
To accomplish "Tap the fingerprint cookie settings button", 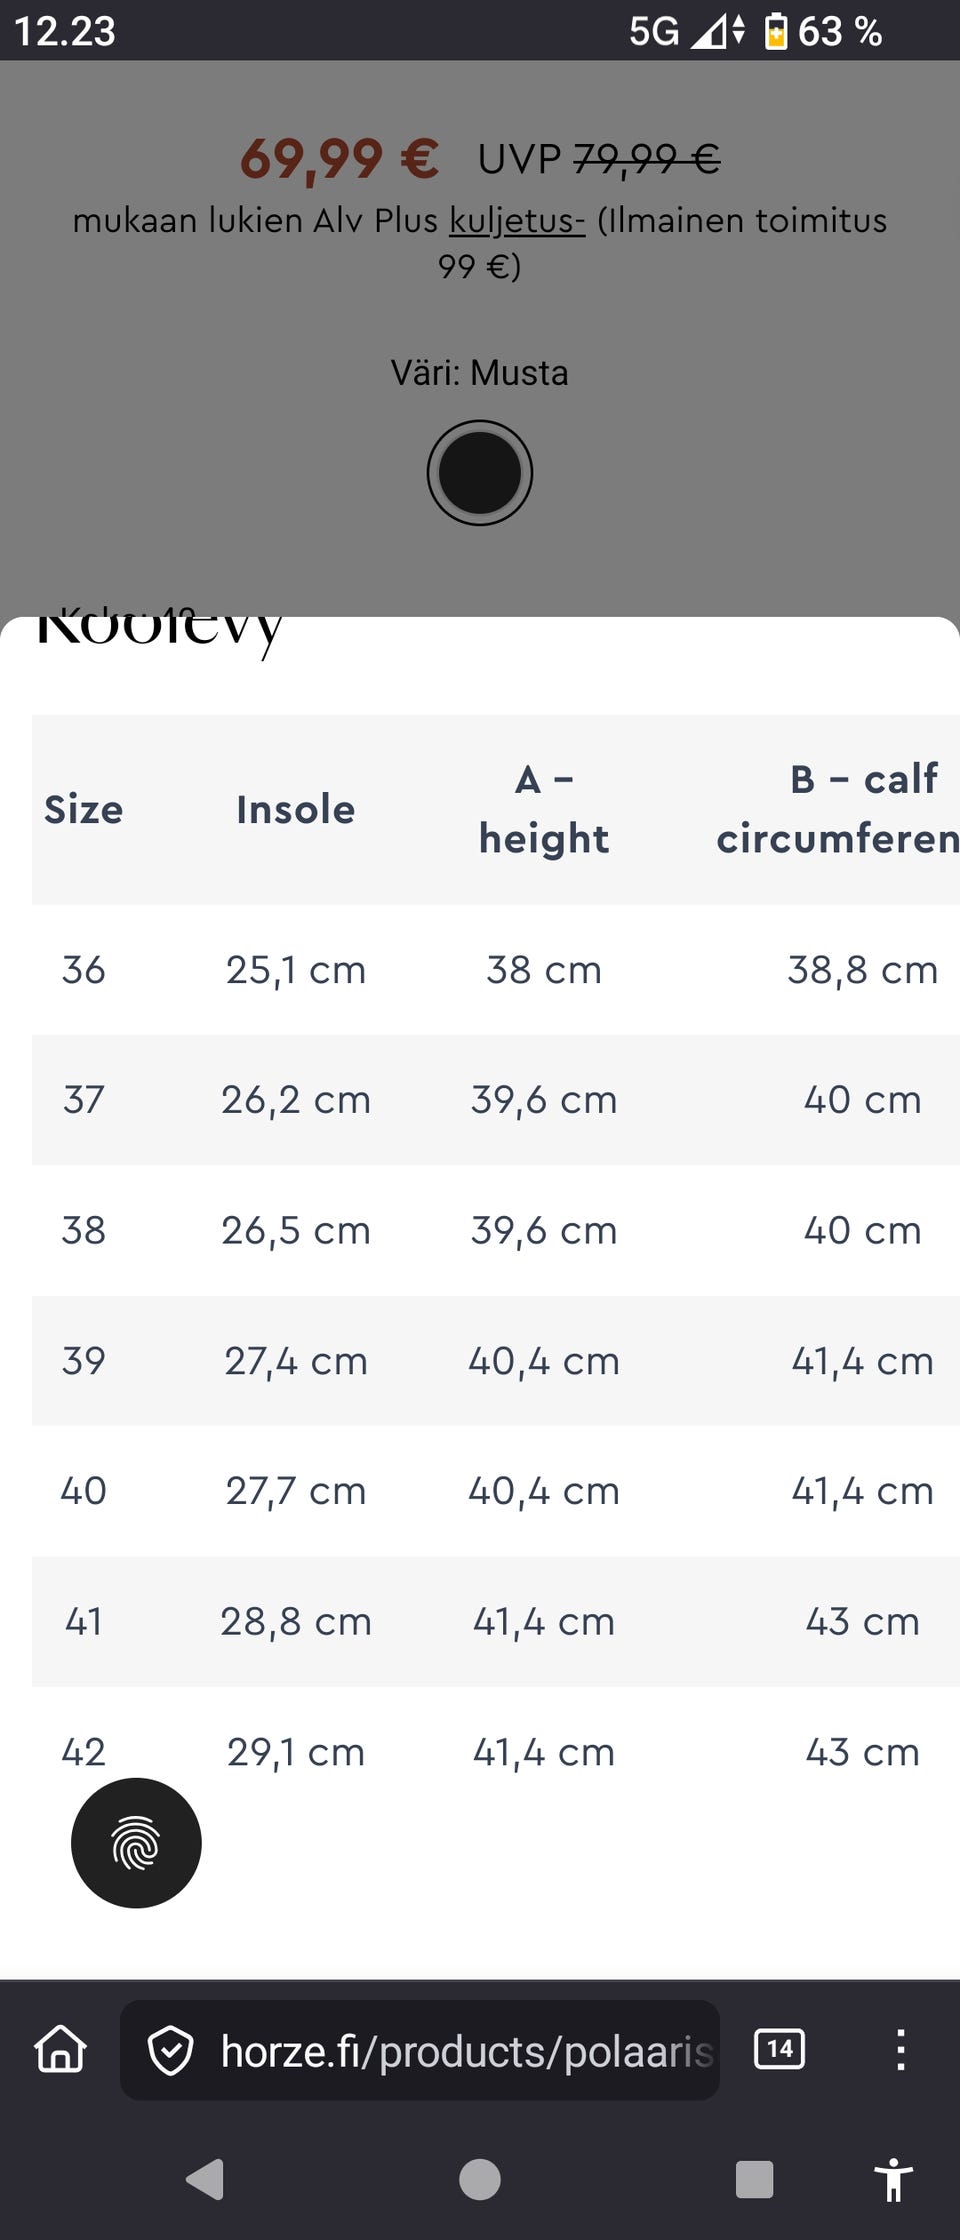I will coord(136,1842).
